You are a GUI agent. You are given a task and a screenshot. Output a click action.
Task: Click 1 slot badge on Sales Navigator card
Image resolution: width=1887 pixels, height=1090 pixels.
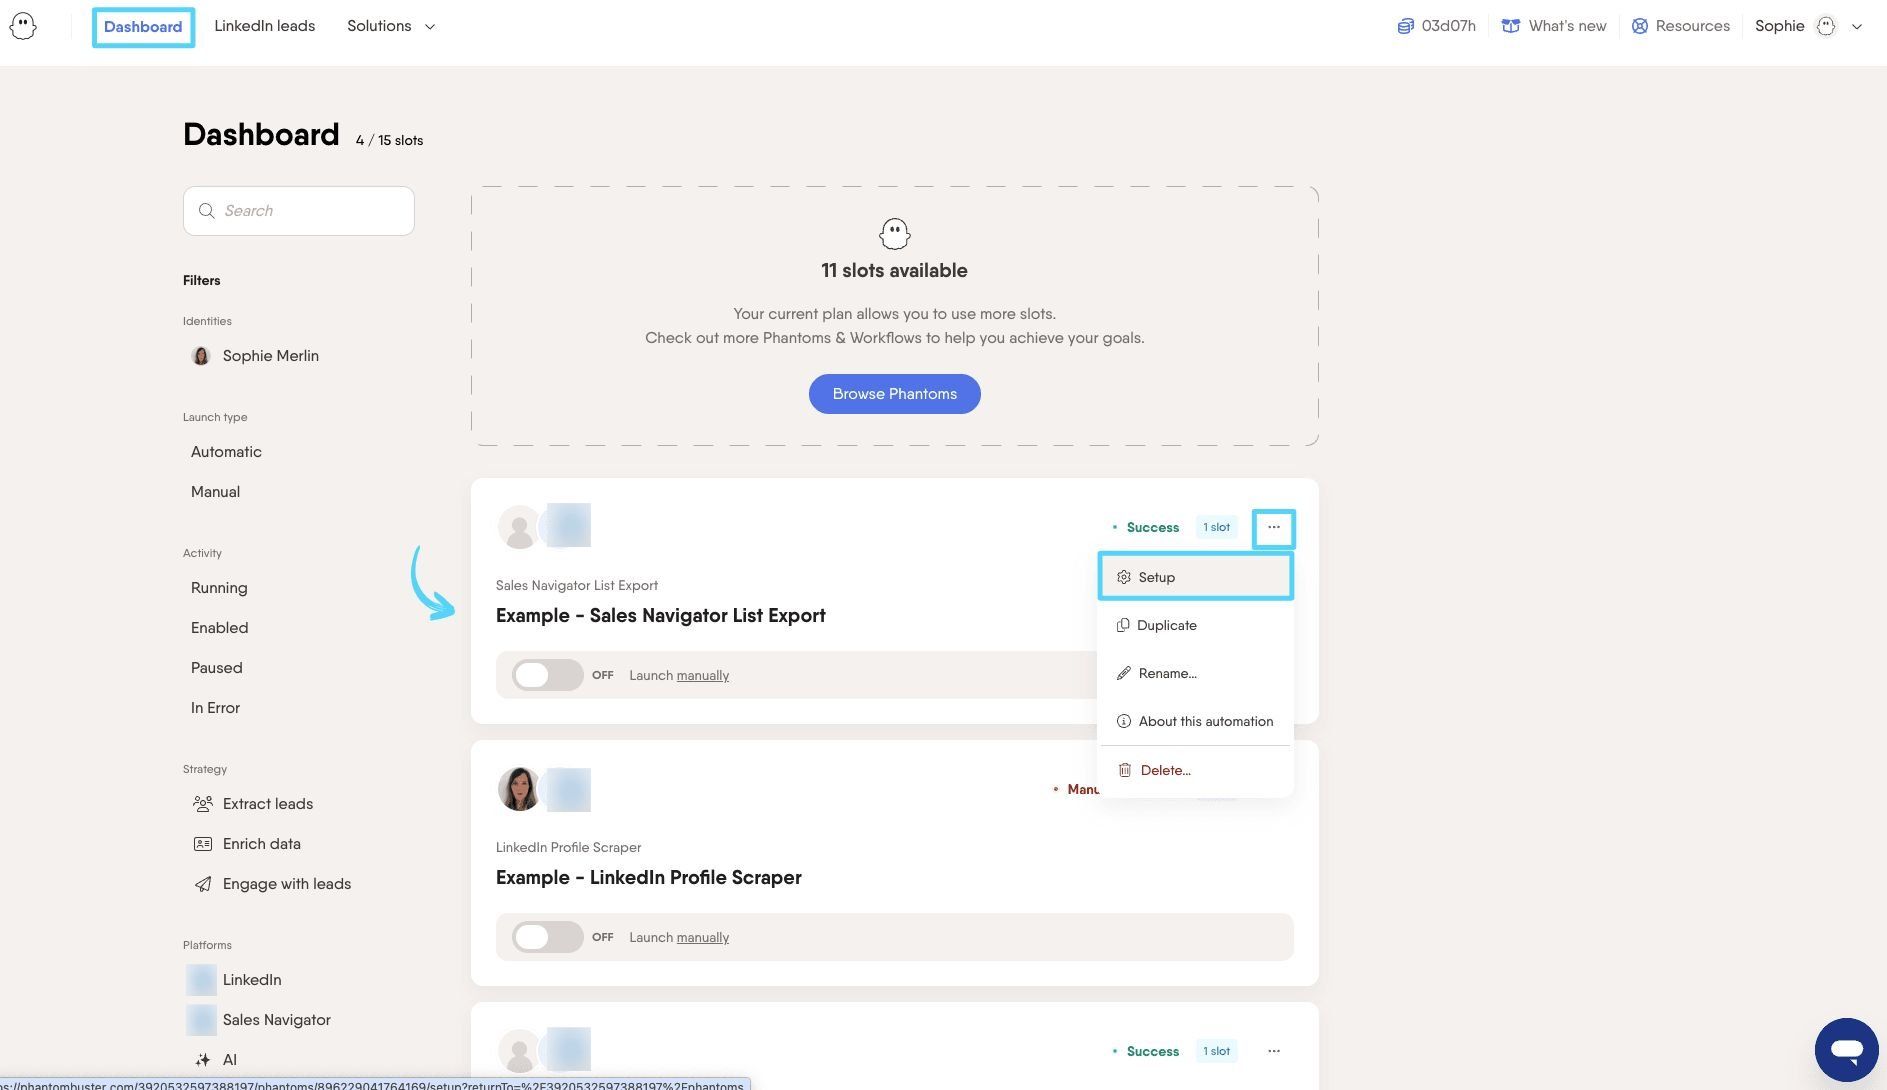[x=1216, y=527]
